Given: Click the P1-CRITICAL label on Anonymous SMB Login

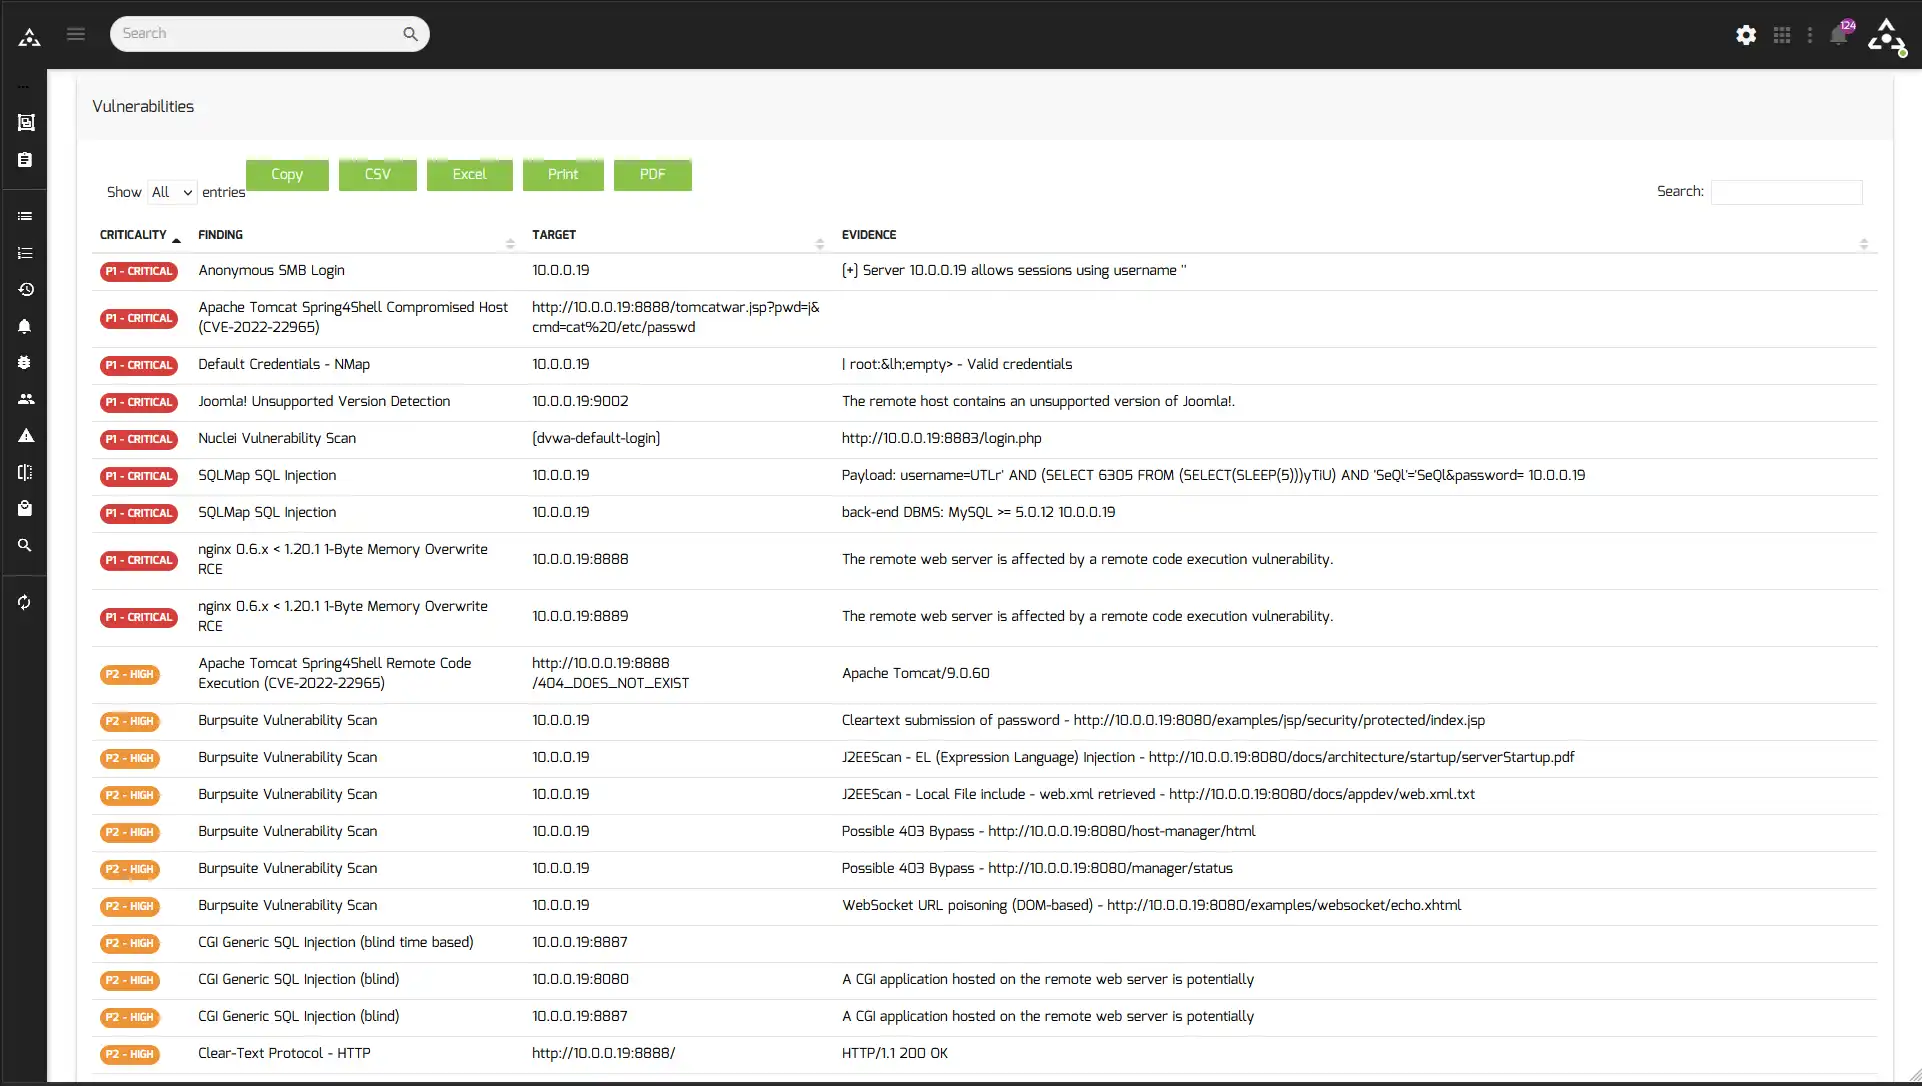Looking at the screenshot, I should [x=137, y=271].
